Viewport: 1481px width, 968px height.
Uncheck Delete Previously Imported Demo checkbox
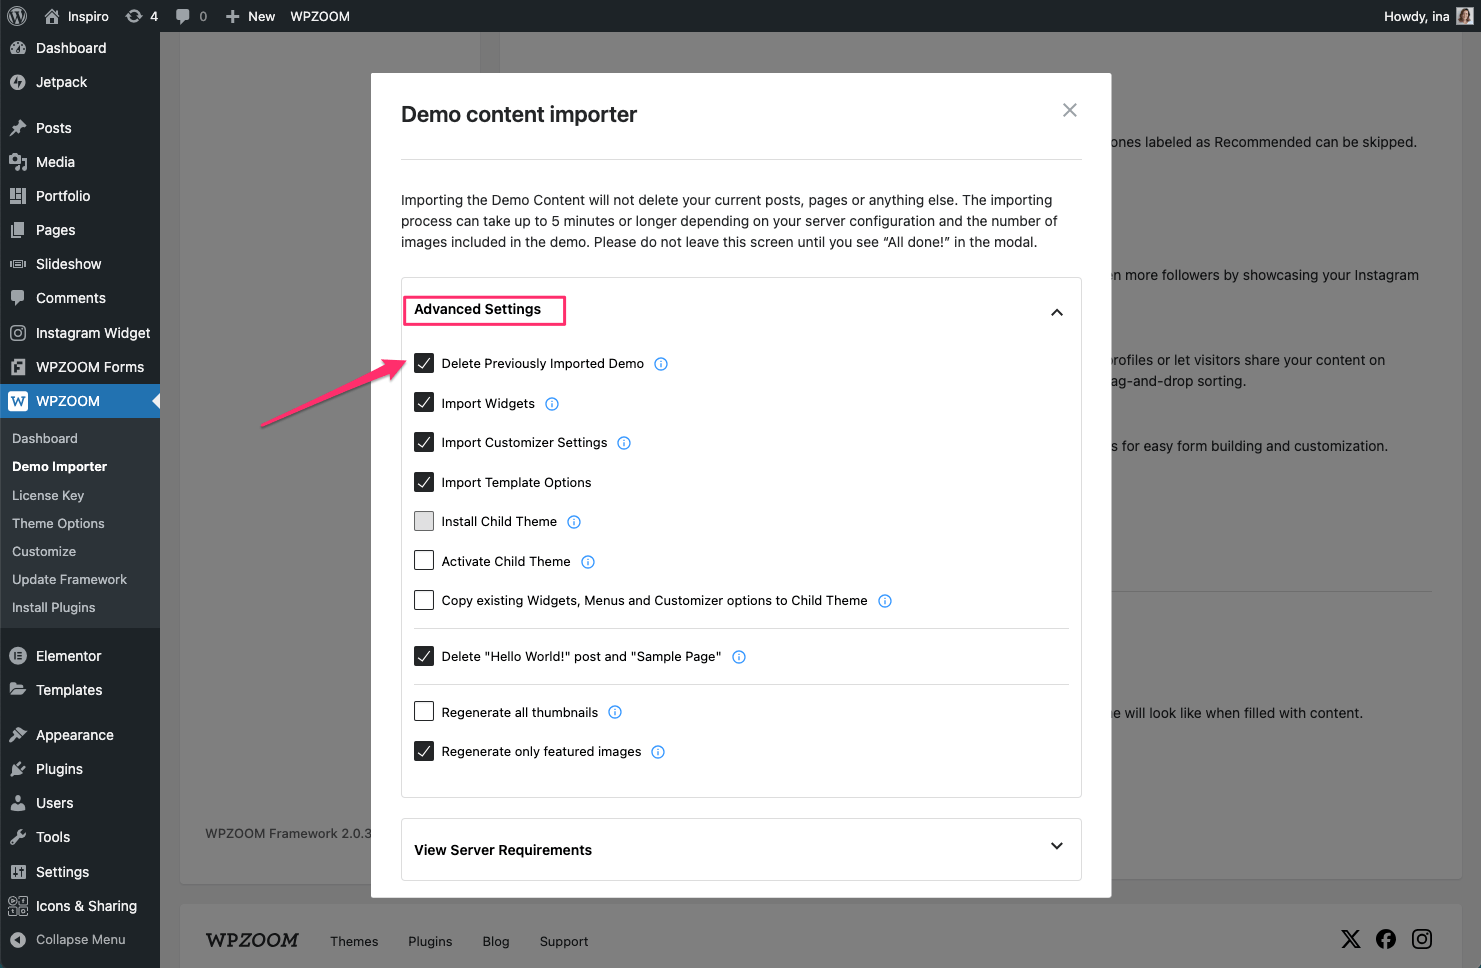[424, 363]
